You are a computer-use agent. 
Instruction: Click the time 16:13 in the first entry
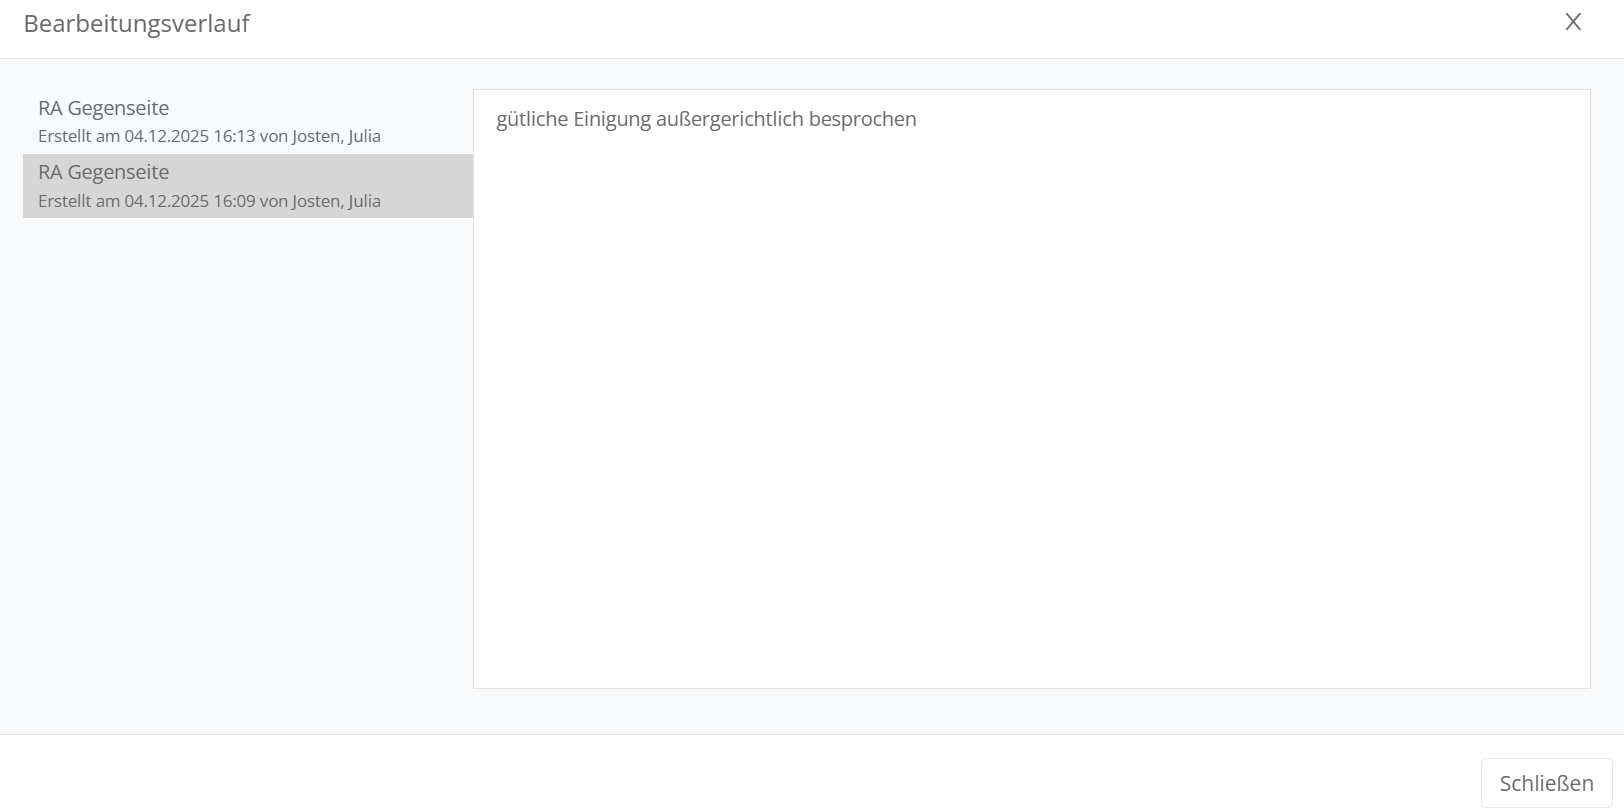pyautogui.click(x=234, y=136)
